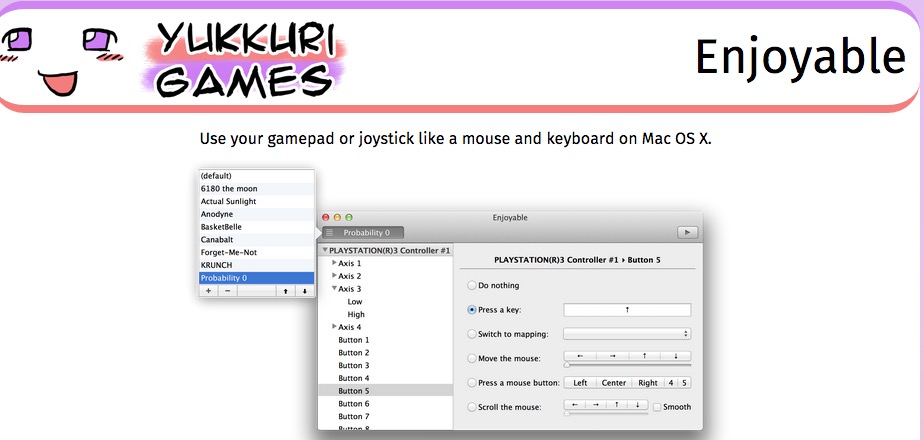Choose Center mouse button segment
Screen dimensions: 924x440
[x=613, y=383]
